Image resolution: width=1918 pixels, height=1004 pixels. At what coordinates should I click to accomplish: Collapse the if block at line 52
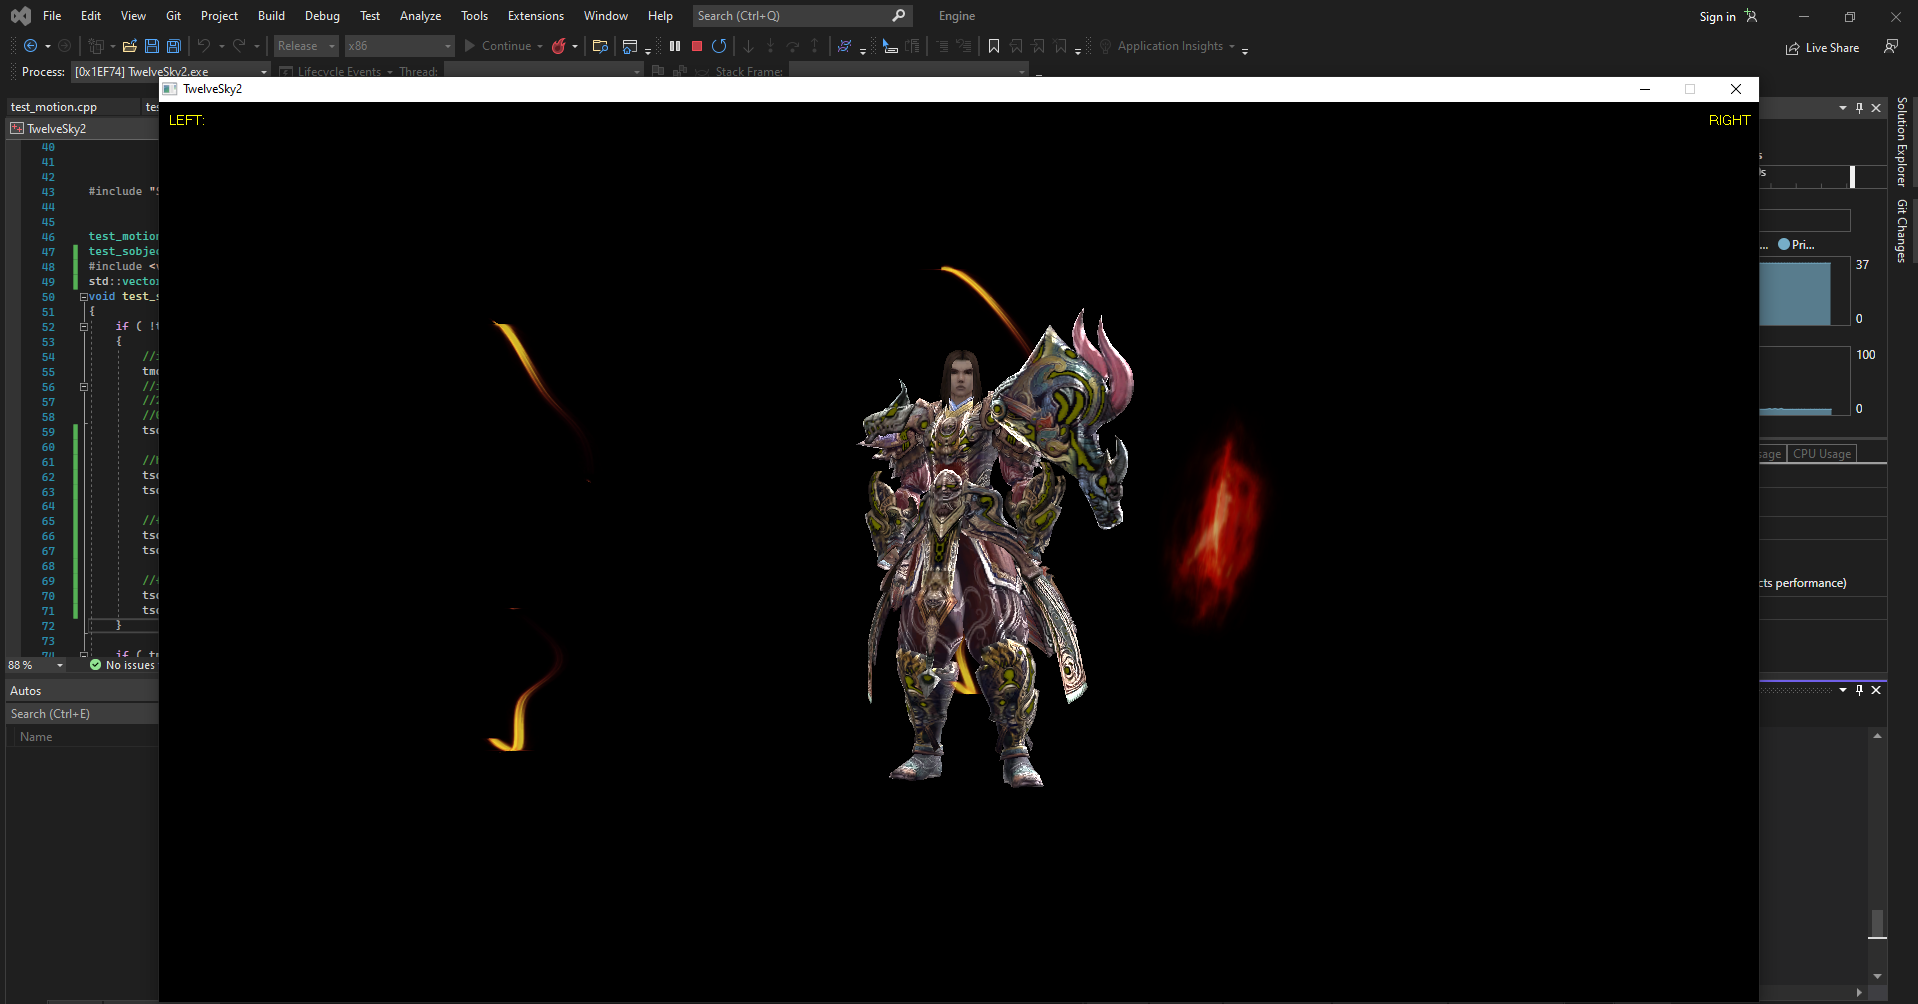84,326
